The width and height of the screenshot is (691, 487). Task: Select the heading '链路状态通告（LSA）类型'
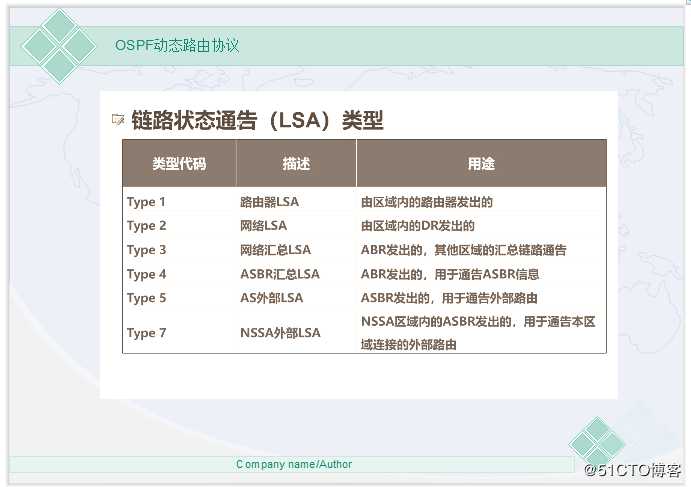tap(257, 120)
